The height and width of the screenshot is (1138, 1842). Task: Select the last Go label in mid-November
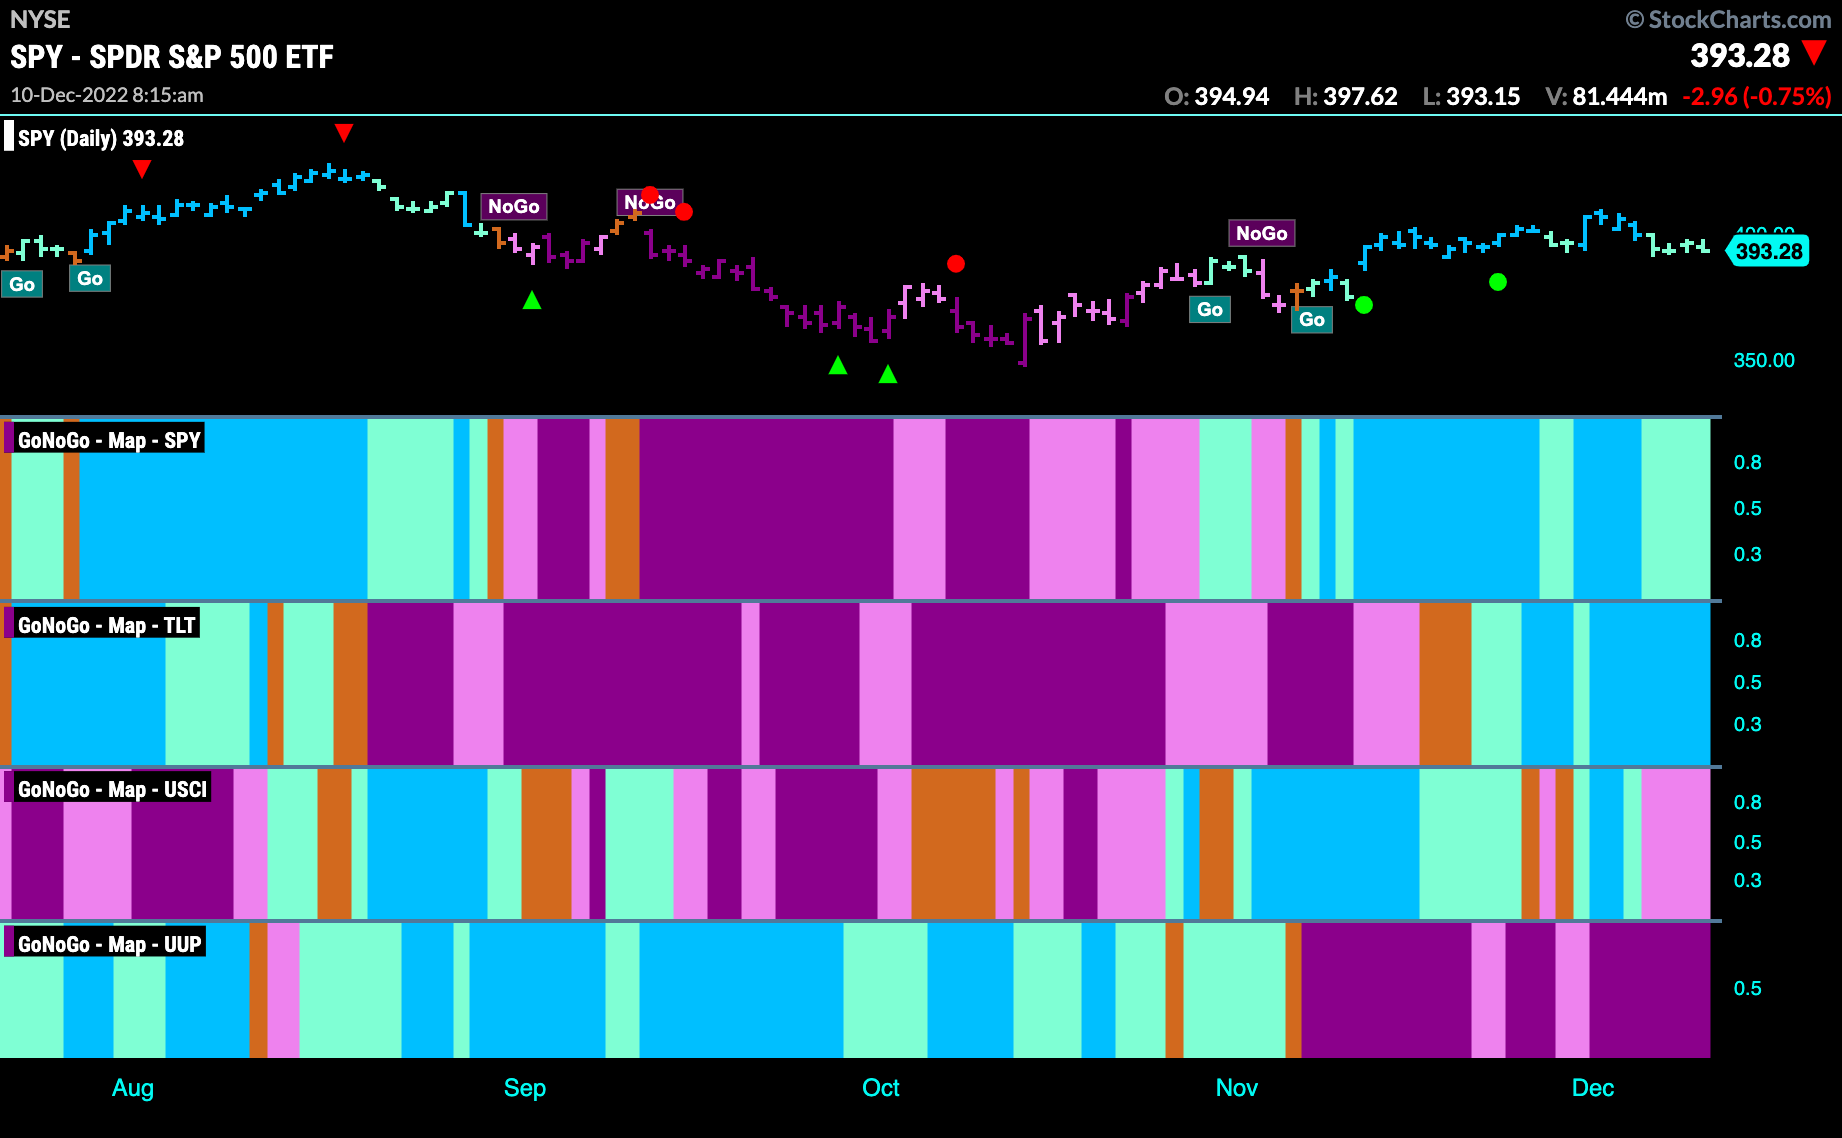tap(1312, 320)
